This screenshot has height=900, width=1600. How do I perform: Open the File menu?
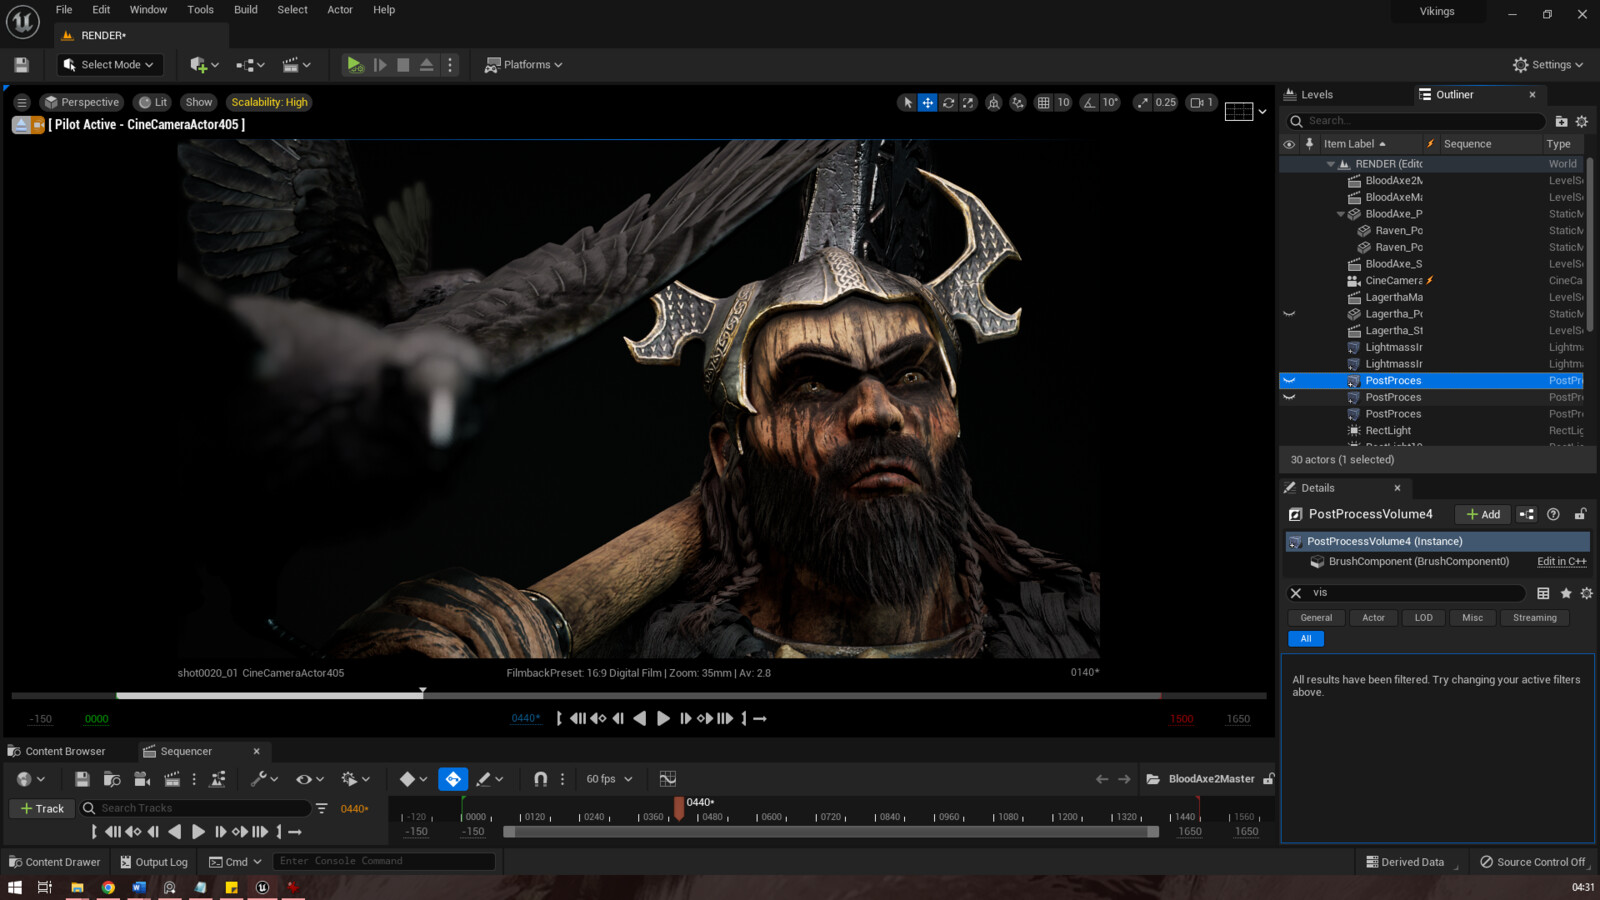[x=64, y=10]
